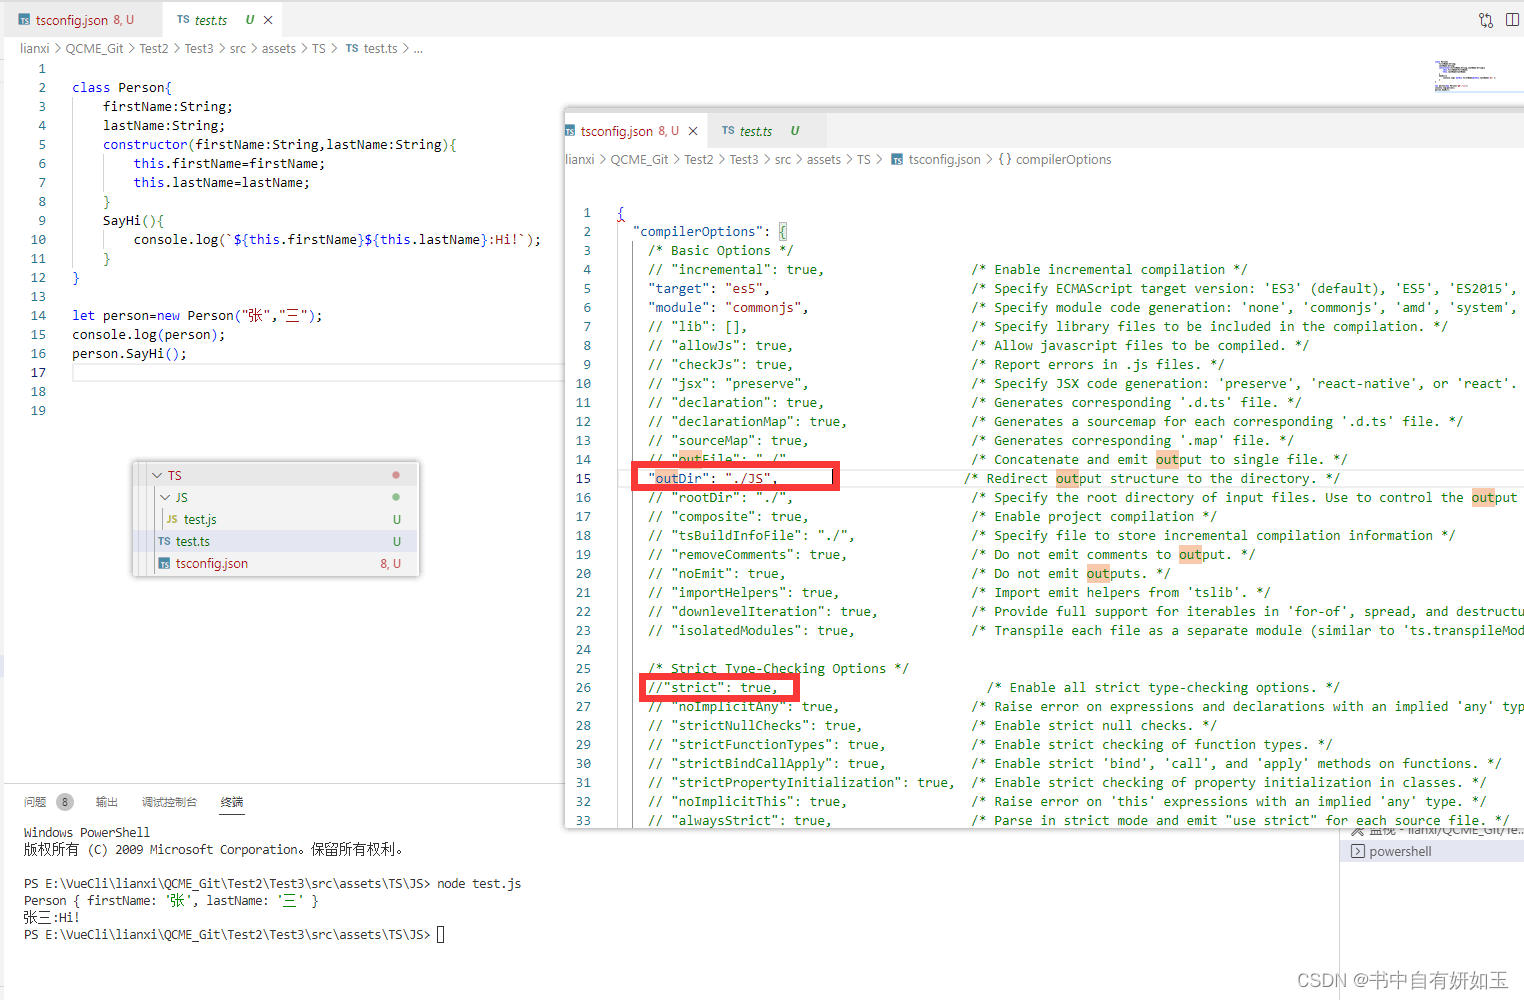
Task: Click 'assets' in the back editor breadcrumb
Action: click(x=279, y=48)
